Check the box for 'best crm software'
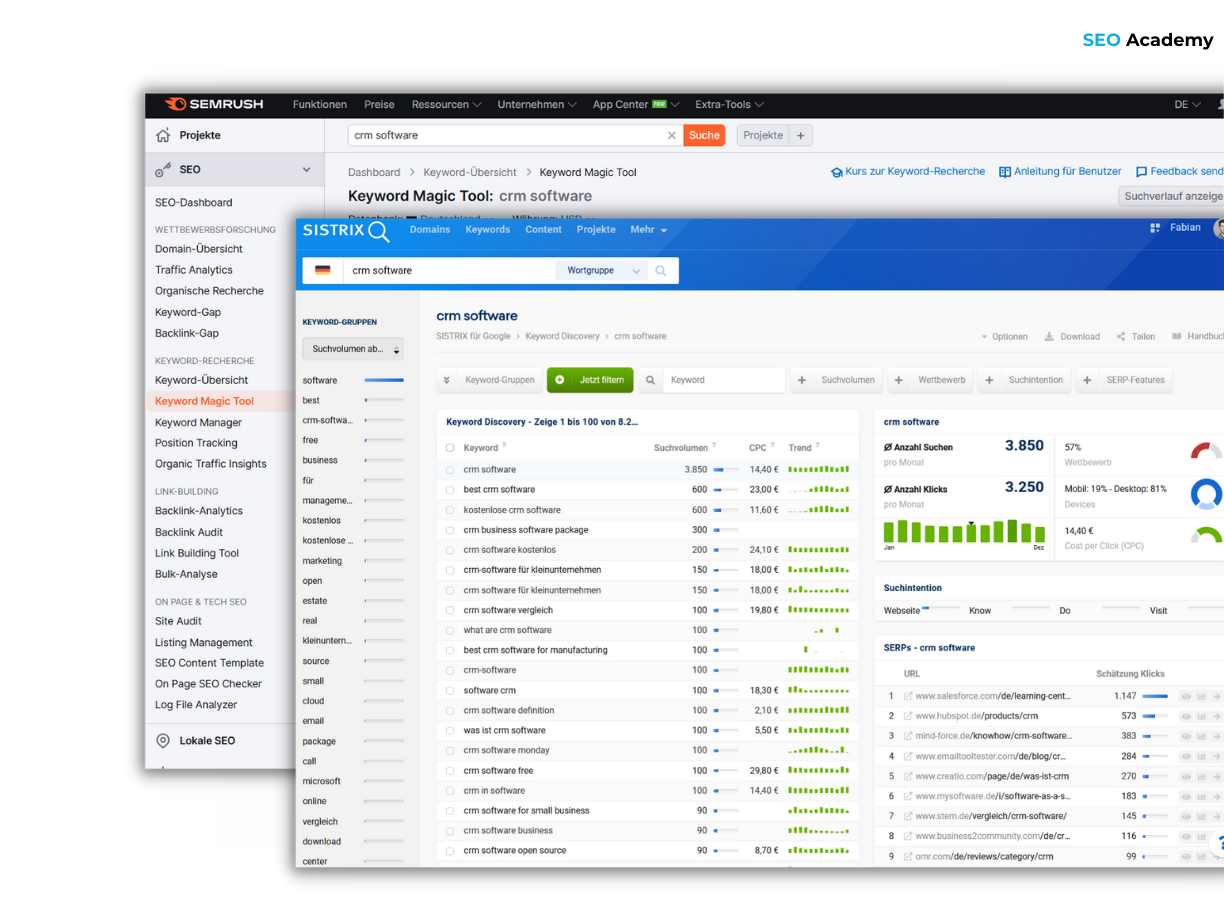This screenshot has height=918, width=1224. click(450, 490)
